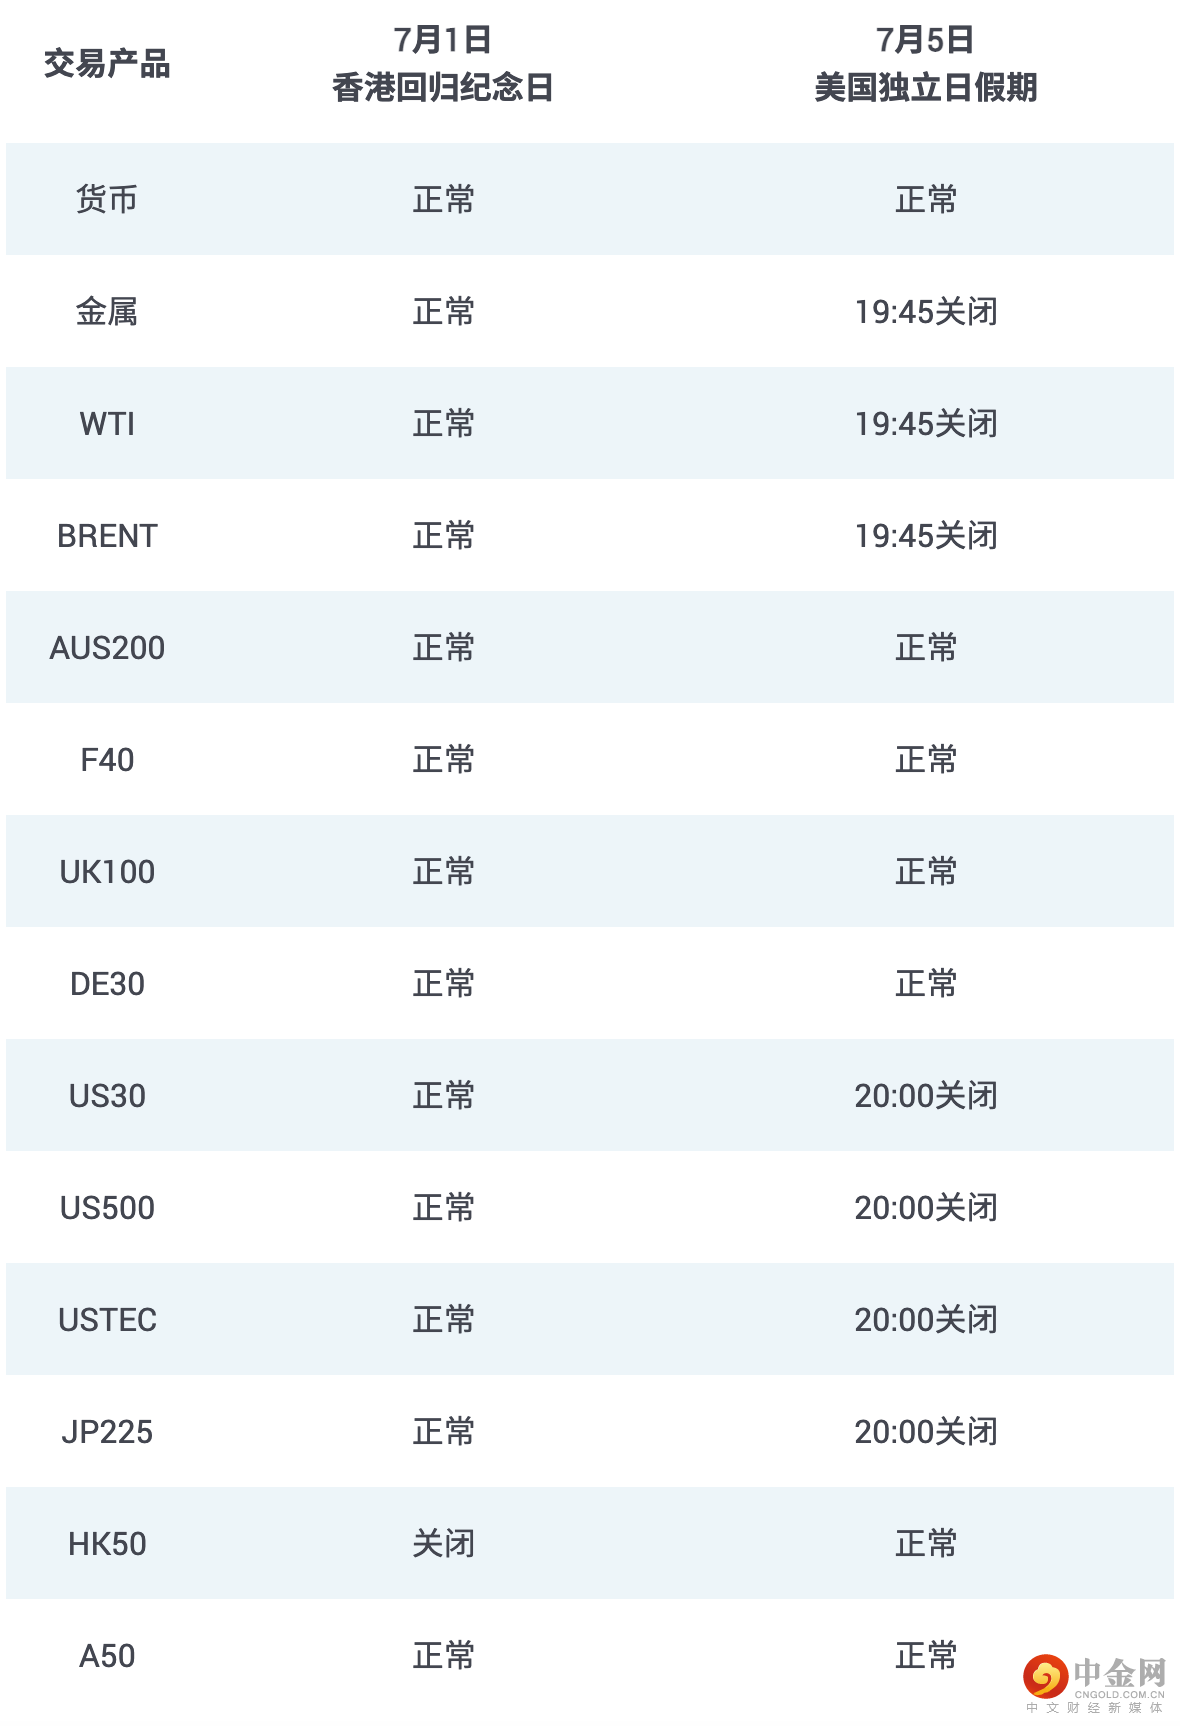
Task: Select the US30 product label
Action: click(107, 1096)
